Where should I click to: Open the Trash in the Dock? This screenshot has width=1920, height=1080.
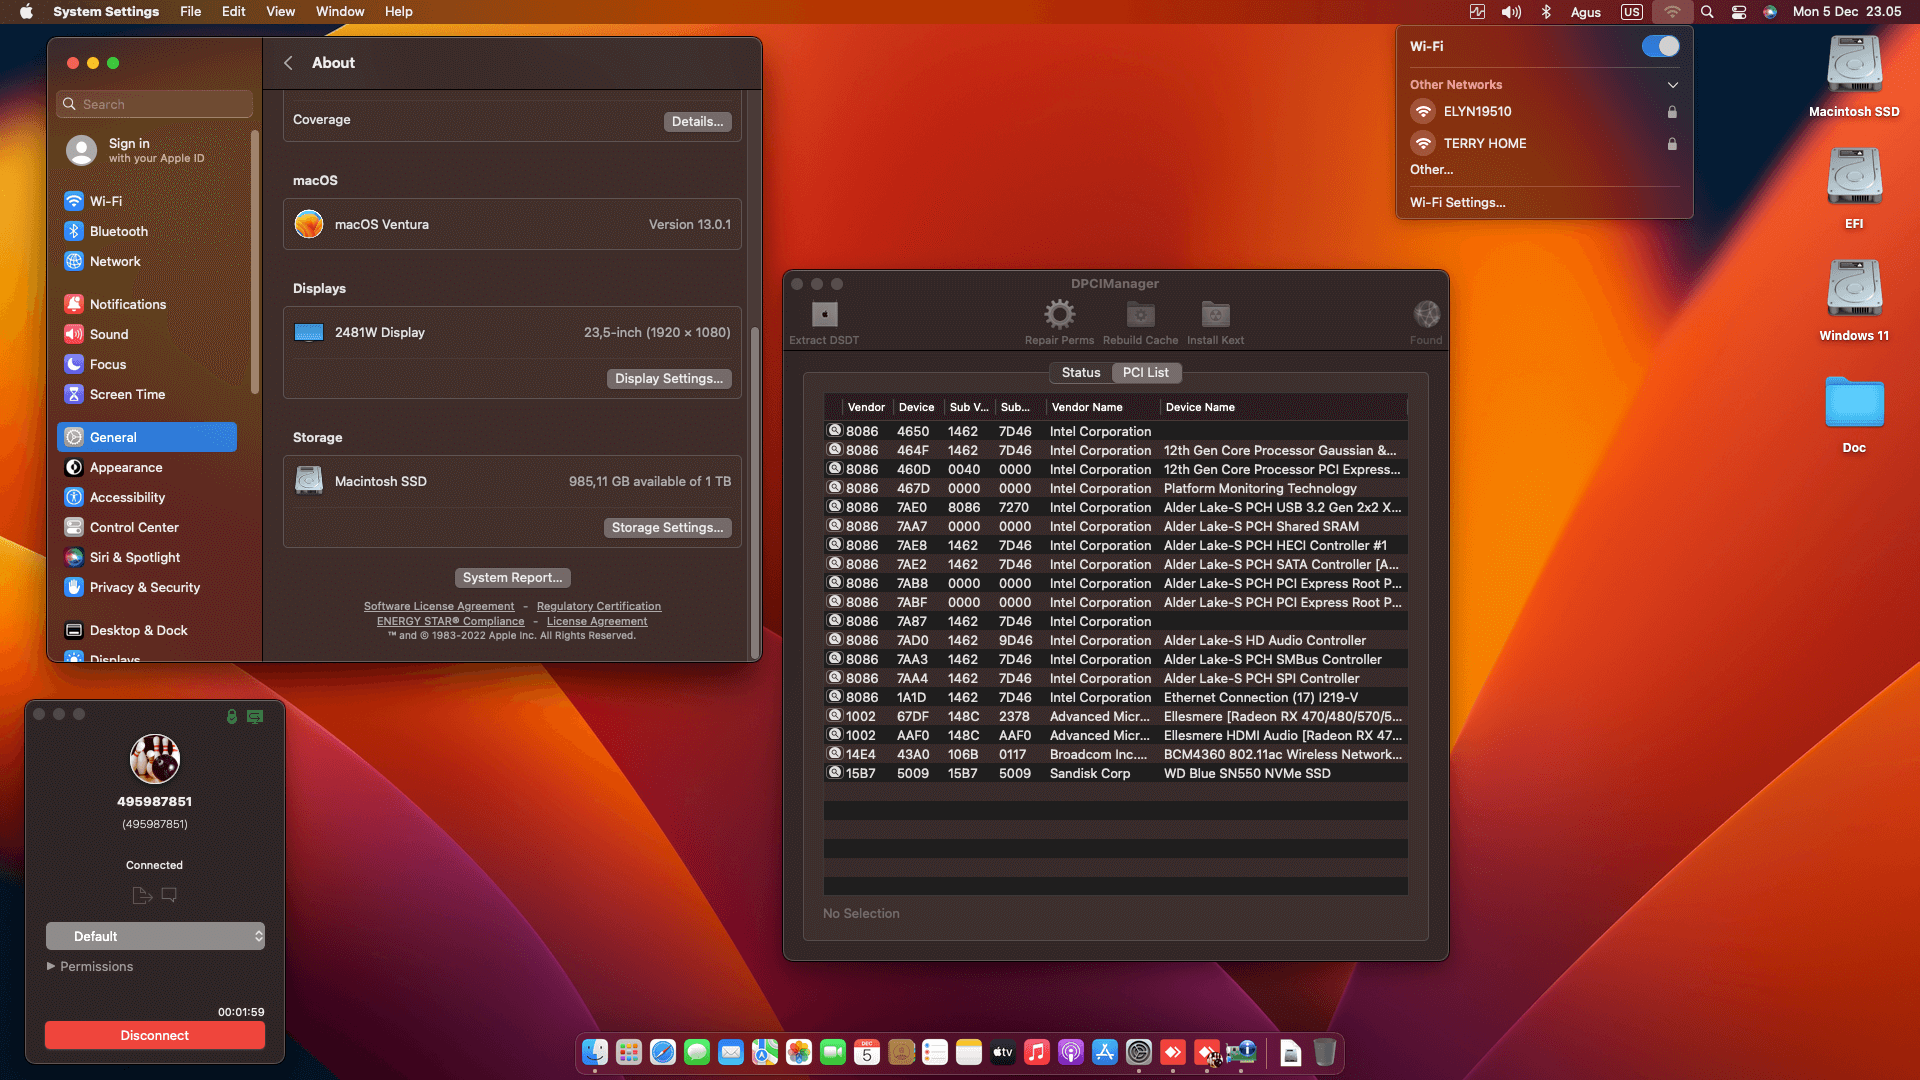[1325, 1052]
